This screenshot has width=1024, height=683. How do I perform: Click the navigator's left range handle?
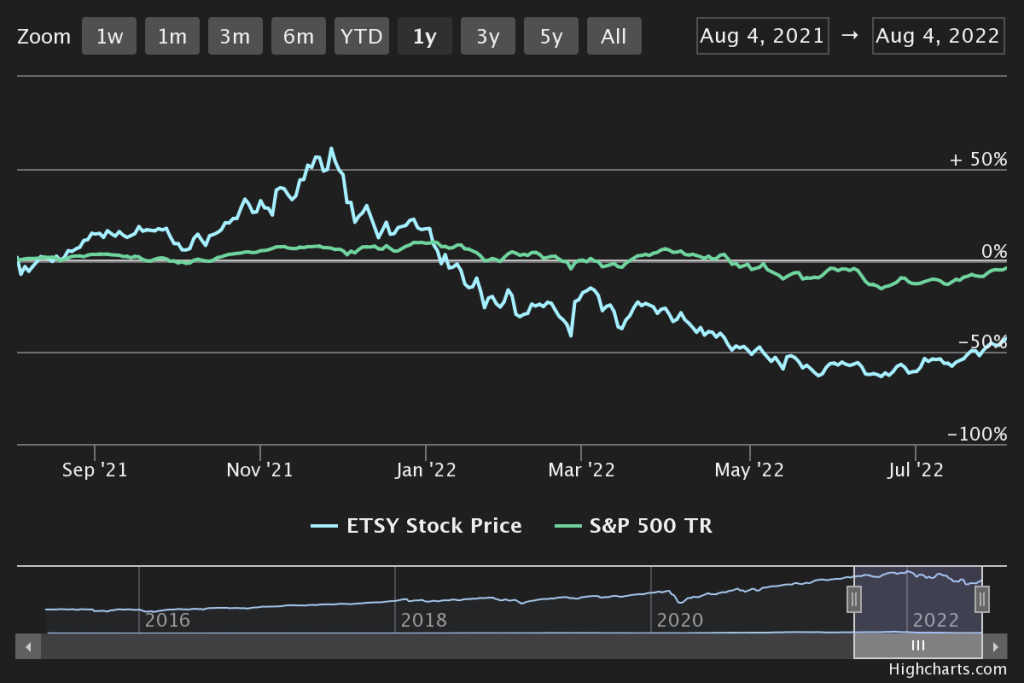pos(854,598)
